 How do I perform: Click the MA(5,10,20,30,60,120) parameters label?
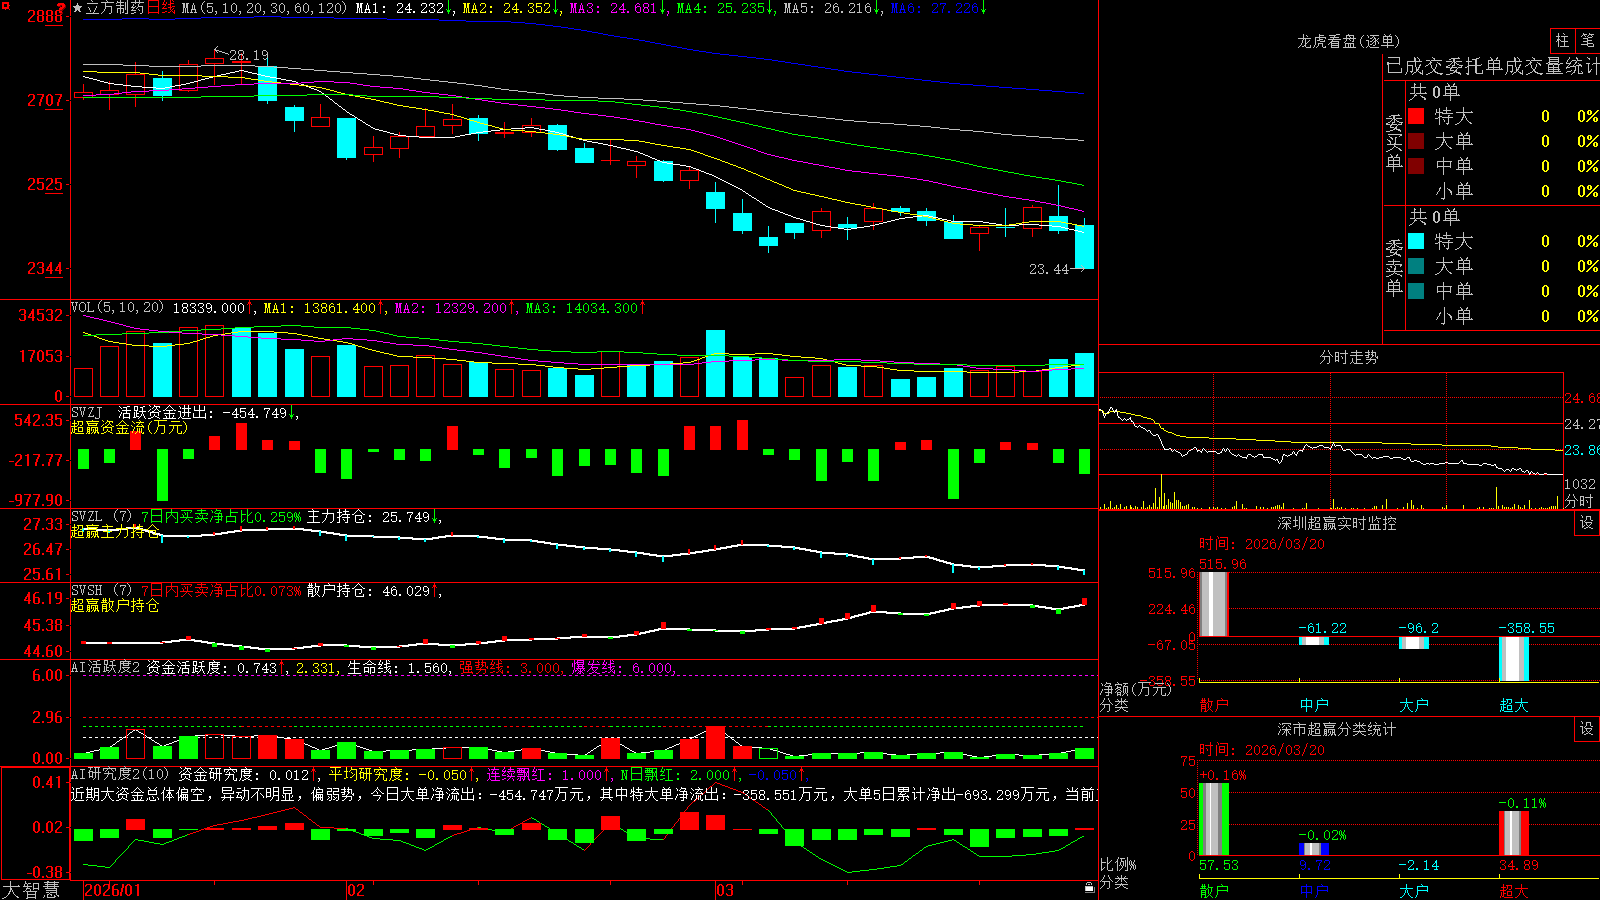click(264, 8)
